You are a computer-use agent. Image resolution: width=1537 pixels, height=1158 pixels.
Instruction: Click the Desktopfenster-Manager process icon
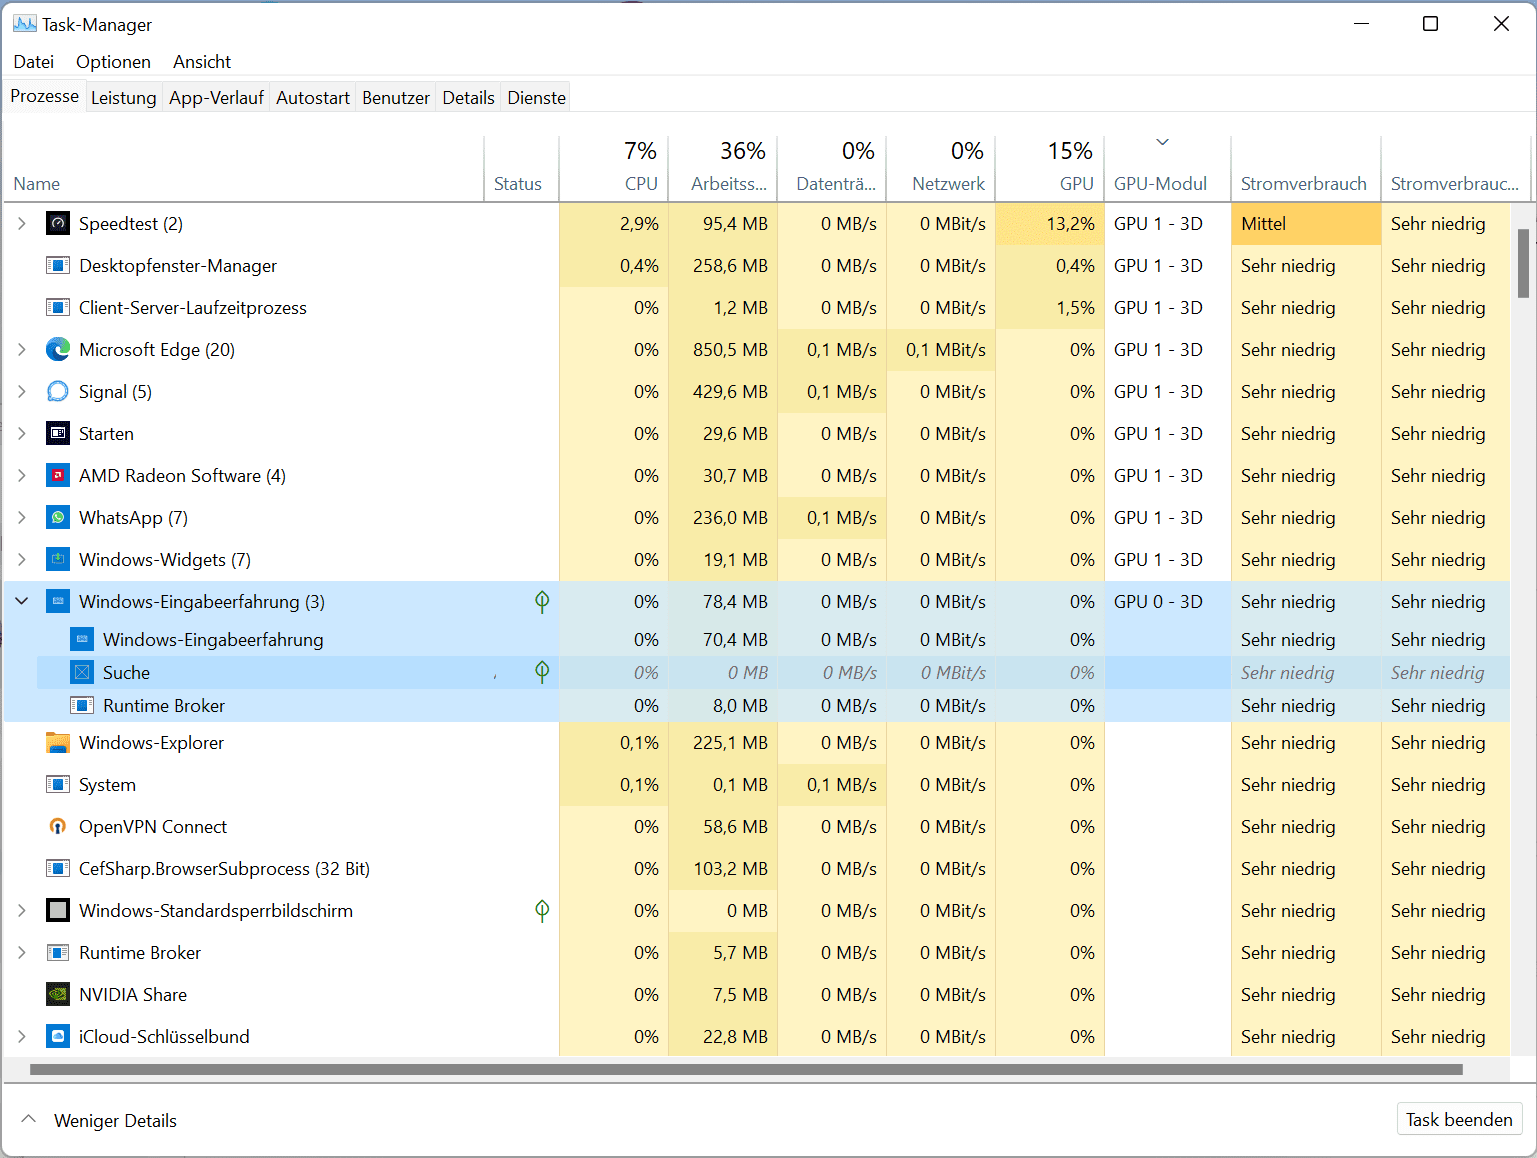58,266
